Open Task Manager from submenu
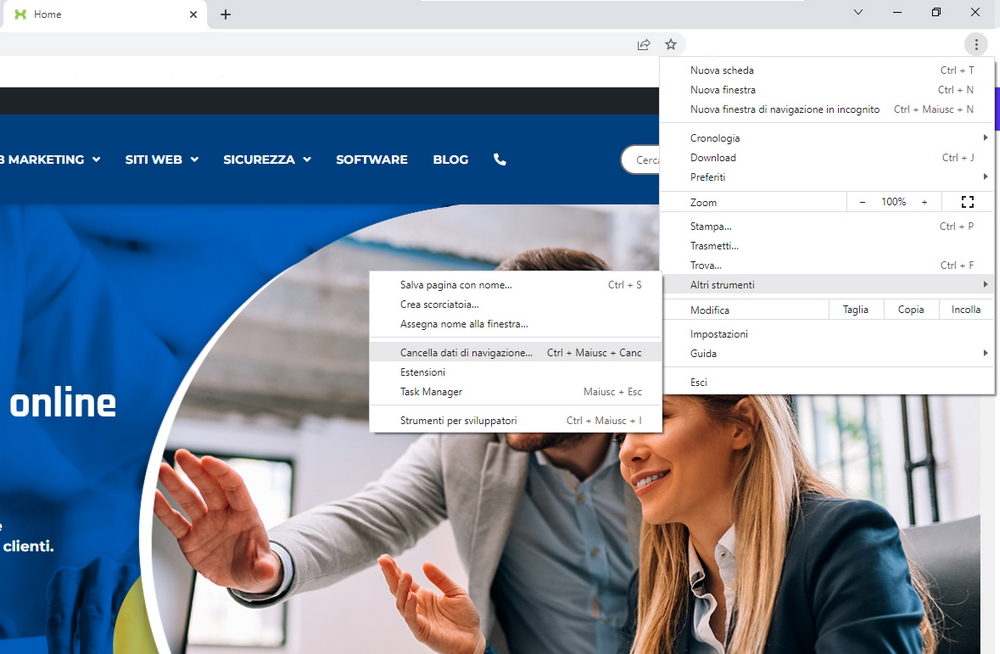Screen dimensions: 1000x654 (515, 392)
